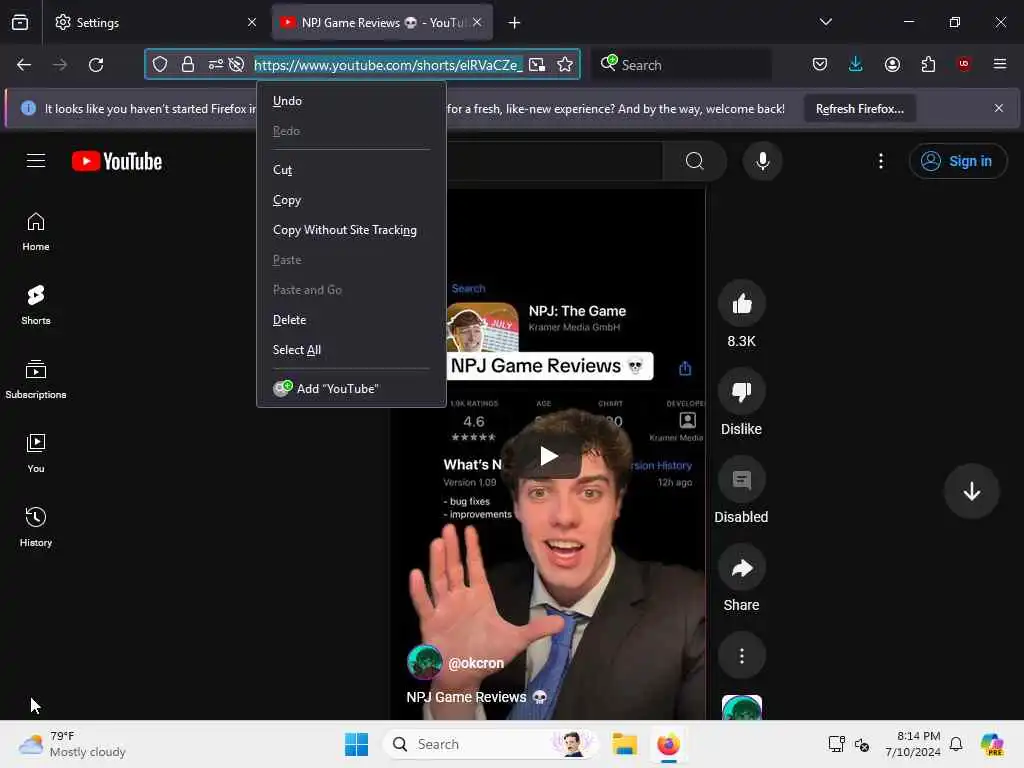Viewport: 1024px width, 768px height.
Task: Close the Settings tab
Action: (251, 22)
